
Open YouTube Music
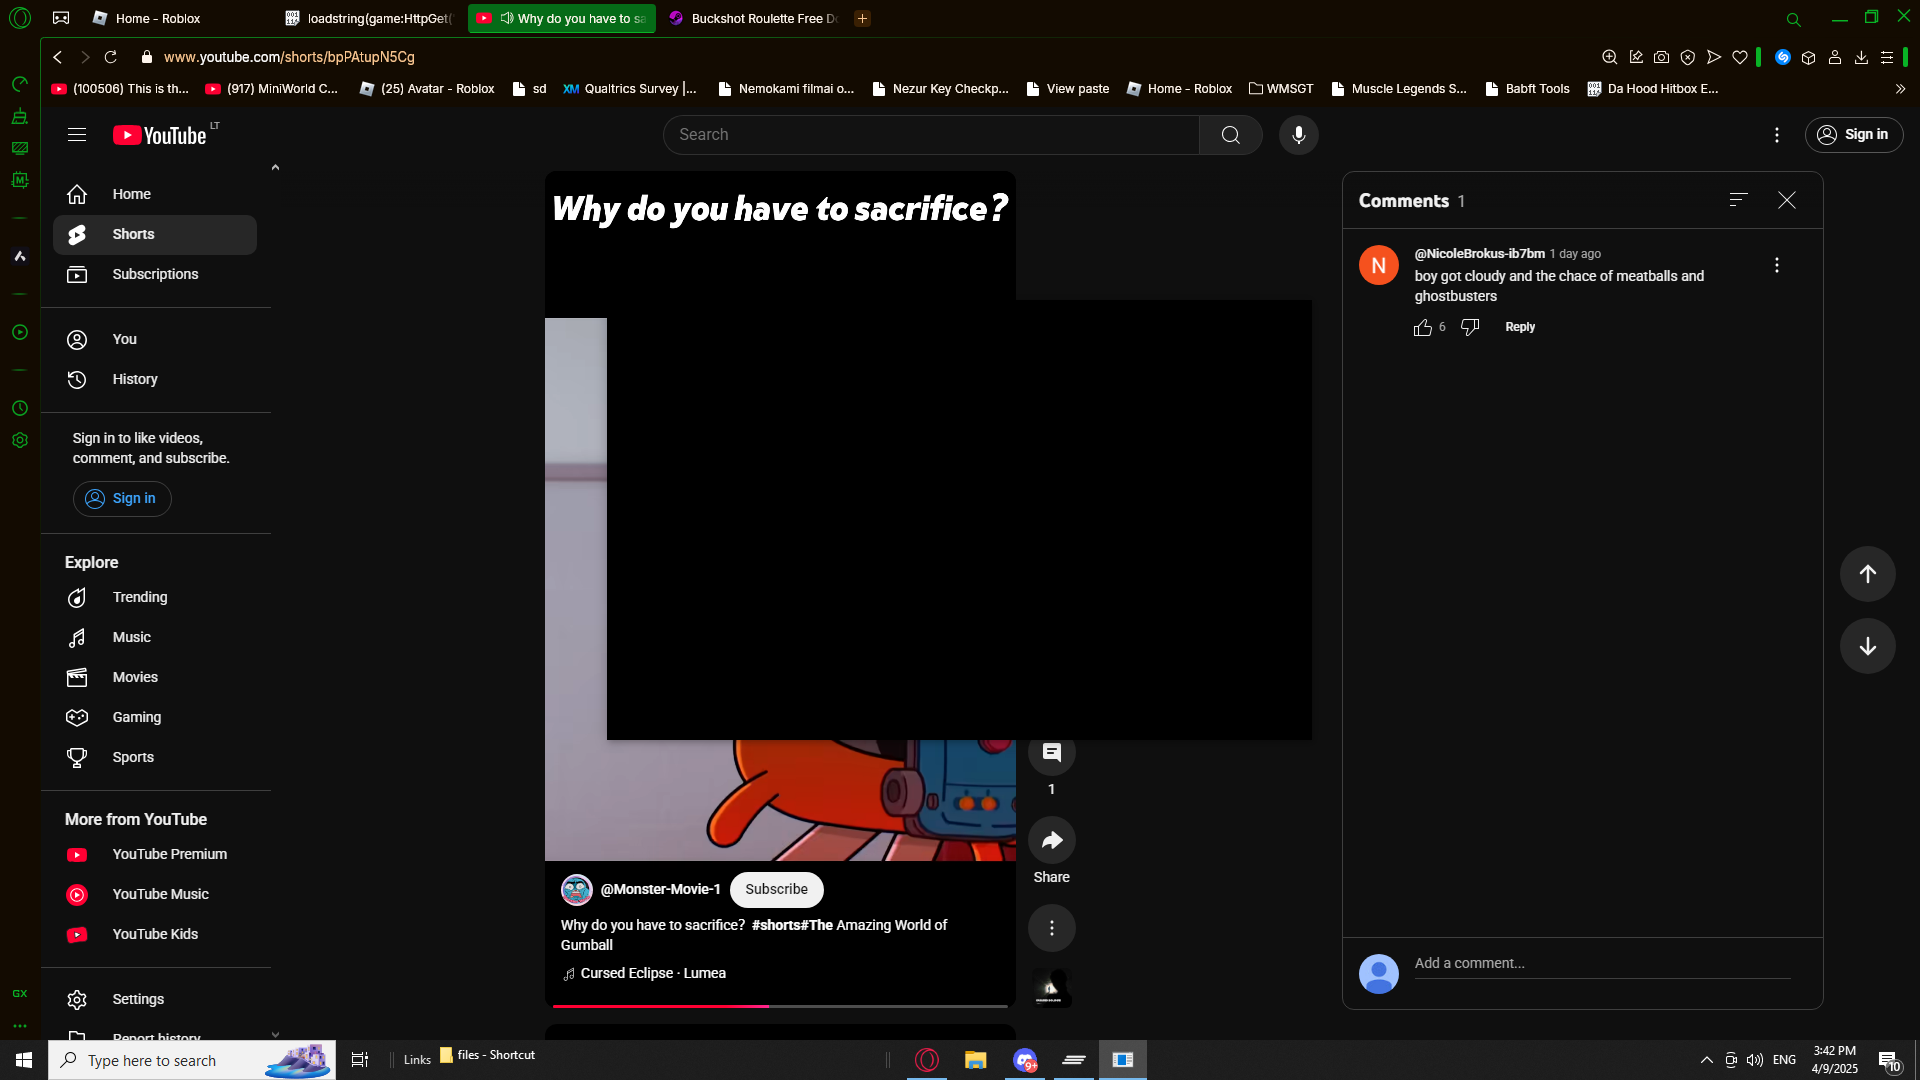(x=155, y=894)
